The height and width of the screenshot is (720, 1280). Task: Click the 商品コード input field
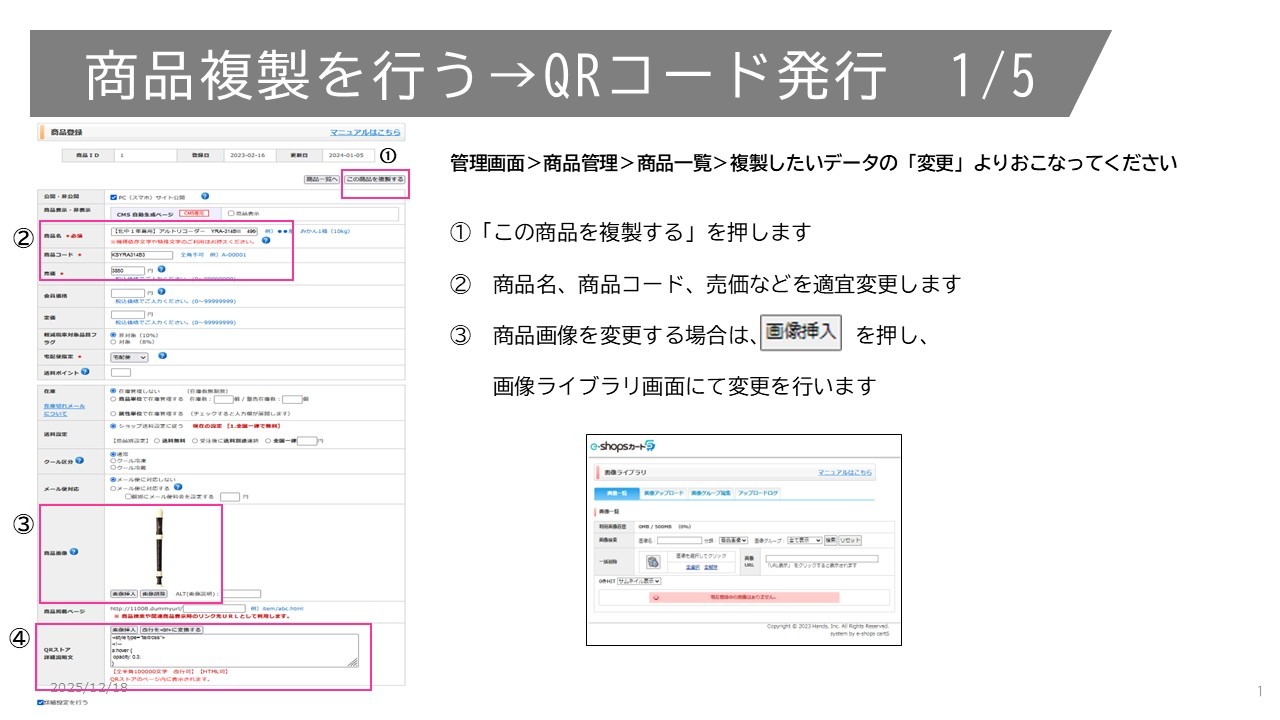click(x=141, y=254)
